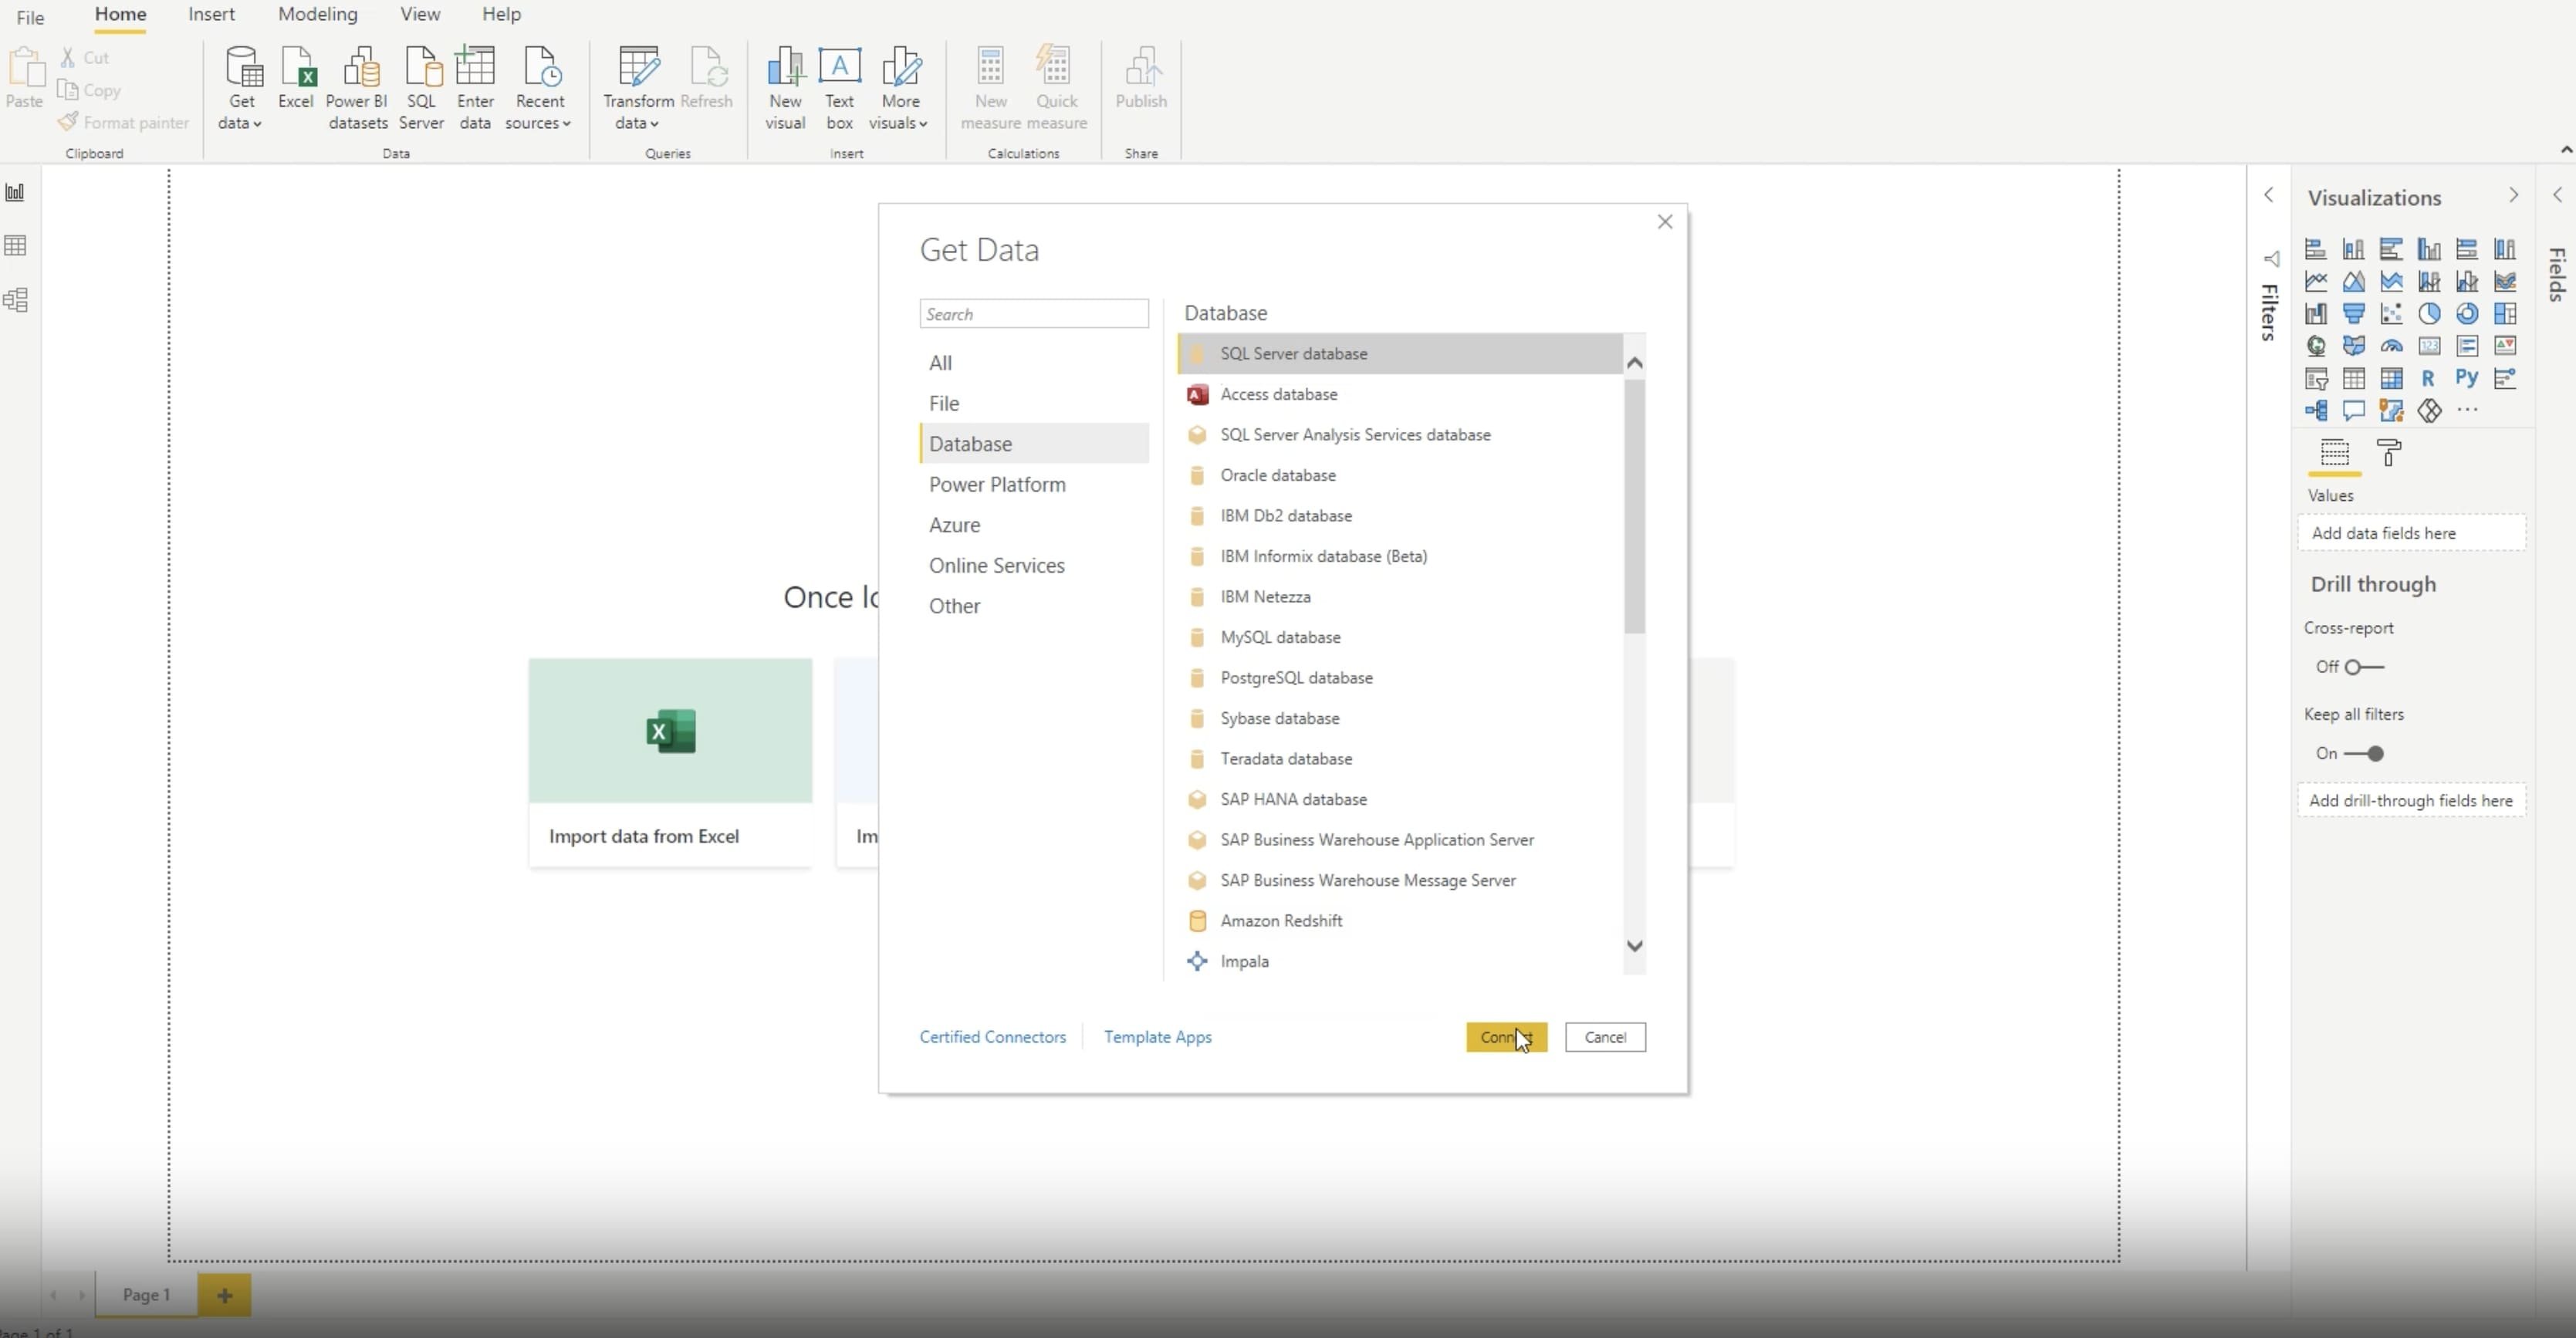
Task: Click the Publish ribbon icon
Action: point(1141,77)
